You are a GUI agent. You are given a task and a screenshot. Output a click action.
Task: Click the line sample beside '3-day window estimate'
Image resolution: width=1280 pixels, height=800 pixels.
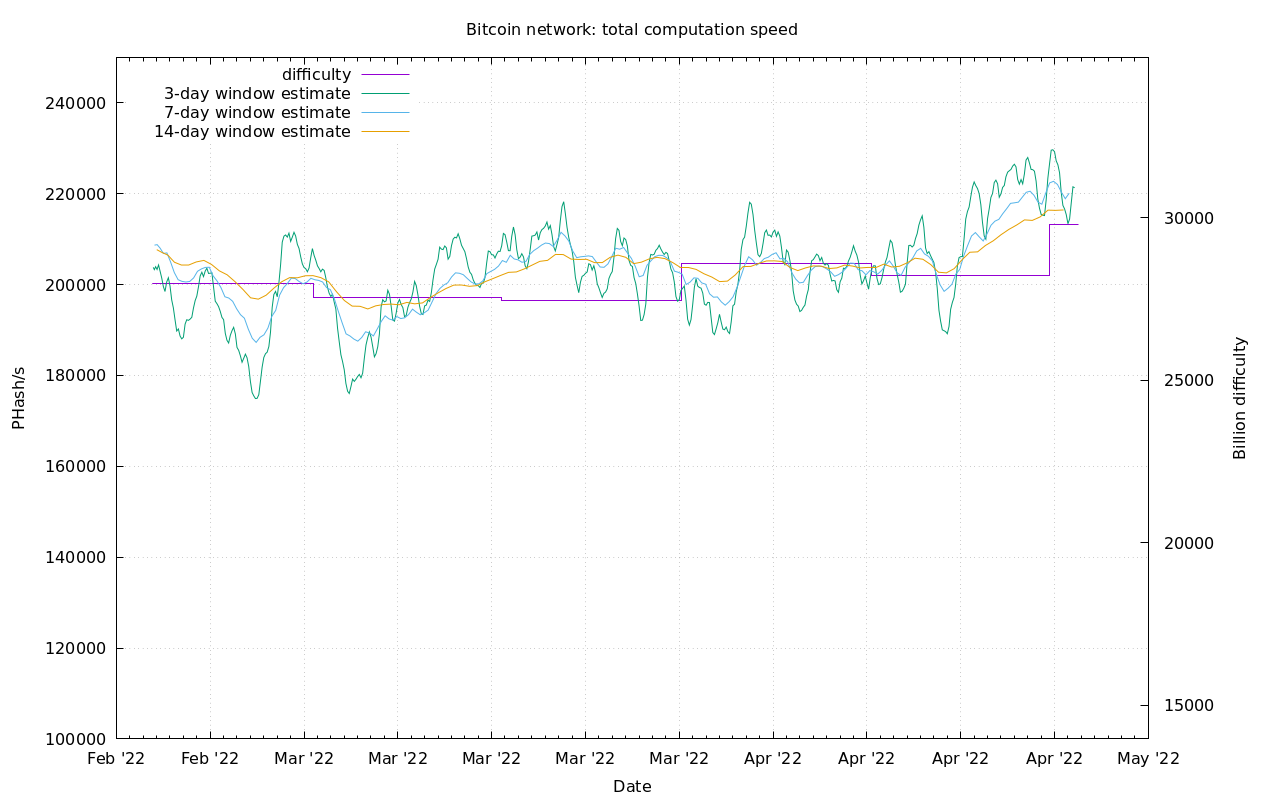pyautogui.click(x=385, y=94)
